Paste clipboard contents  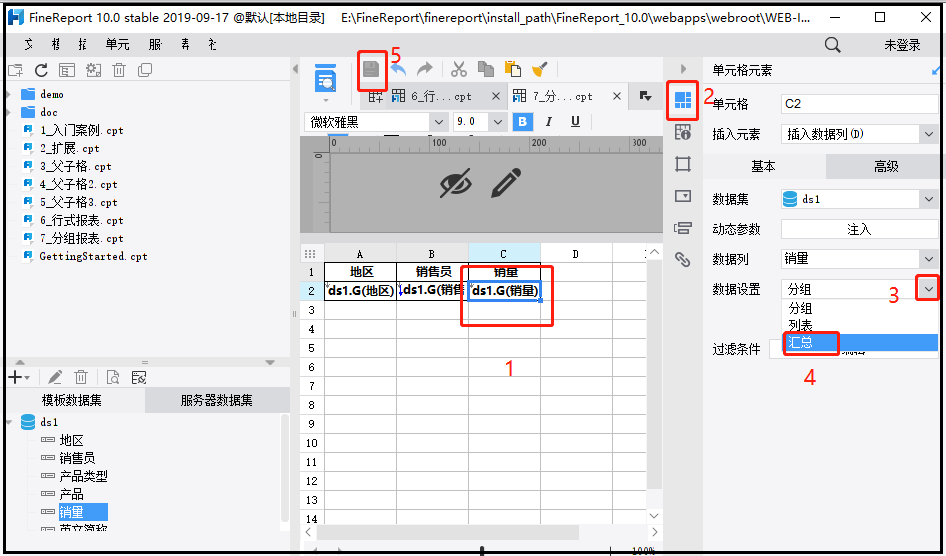click(513, 69)
